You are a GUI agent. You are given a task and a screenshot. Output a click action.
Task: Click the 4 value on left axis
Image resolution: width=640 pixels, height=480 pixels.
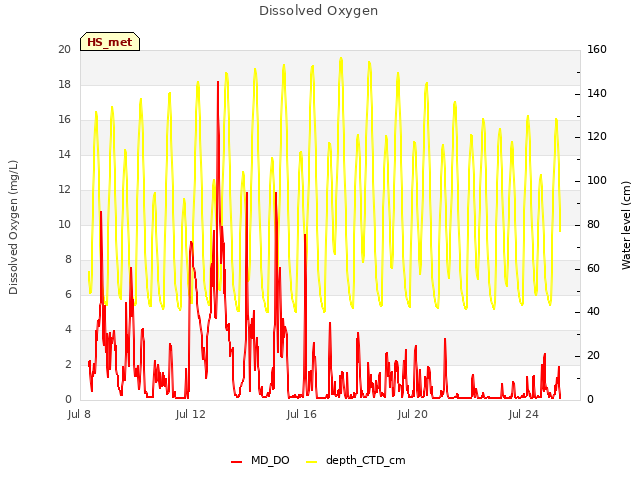tap(68, 329)
